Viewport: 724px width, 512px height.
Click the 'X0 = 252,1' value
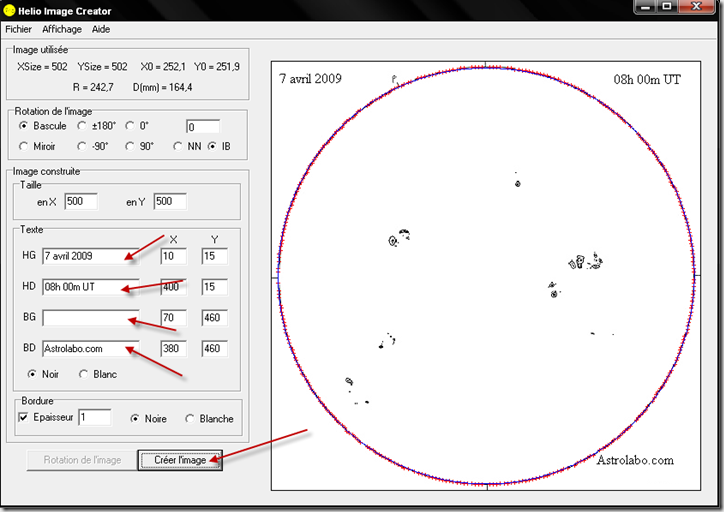pos(163,67)
